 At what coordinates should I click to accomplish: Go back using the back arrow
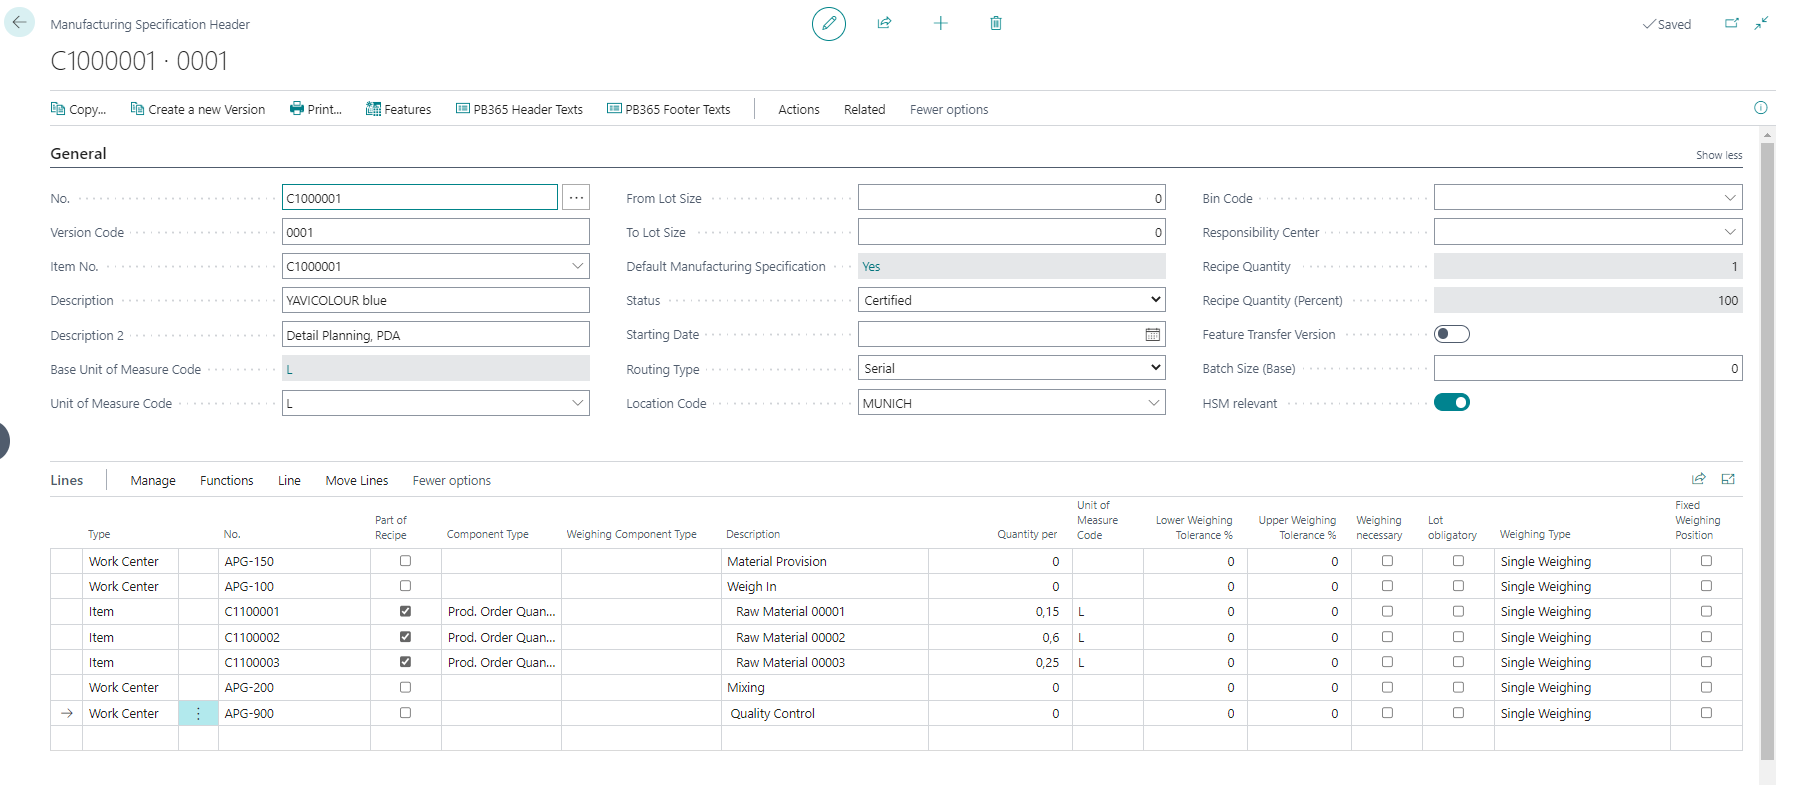pyautogui.click(x=19, y=22)
